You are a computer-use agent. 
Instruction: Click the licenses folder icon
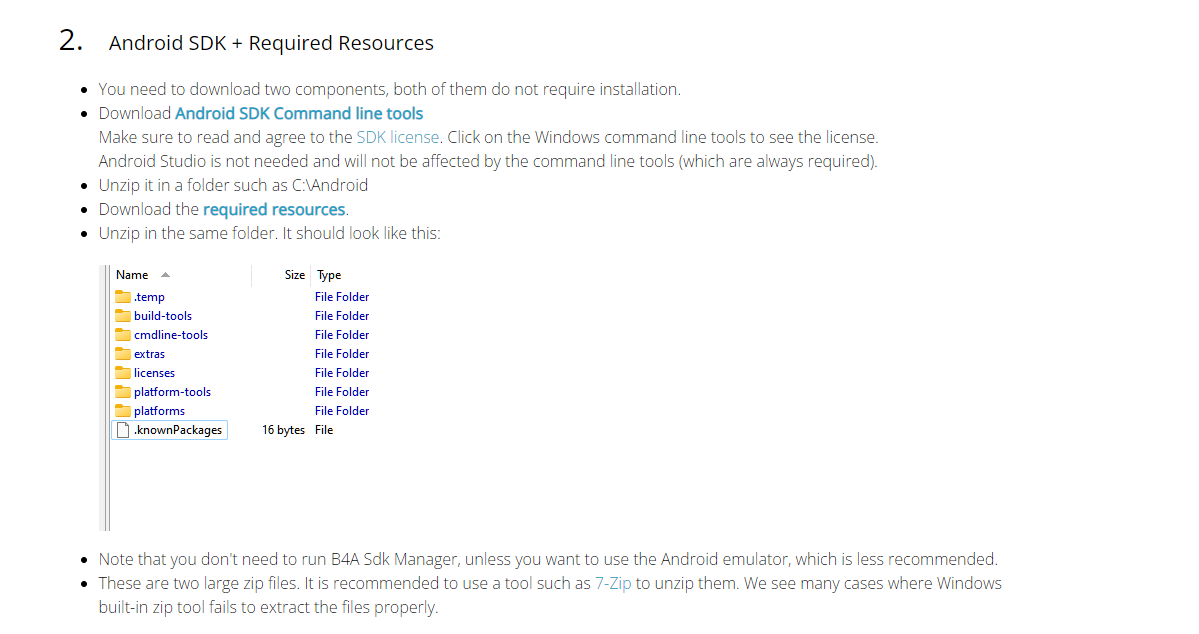(123, 373)
